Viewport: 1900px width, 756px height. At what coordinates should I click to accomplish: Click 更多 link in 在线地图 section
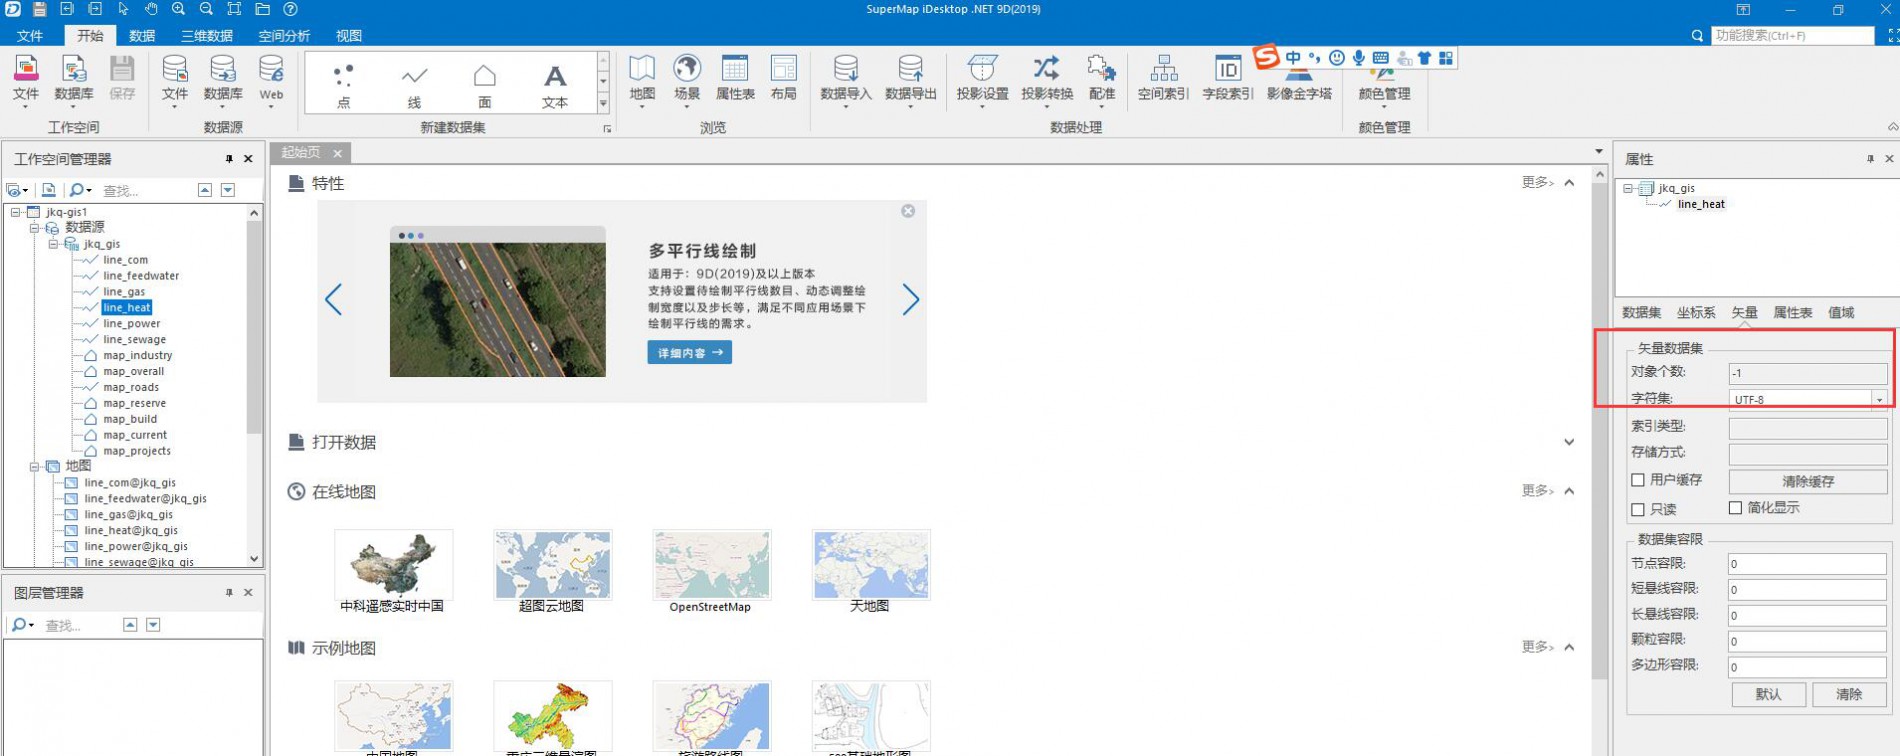(1537, 491)
